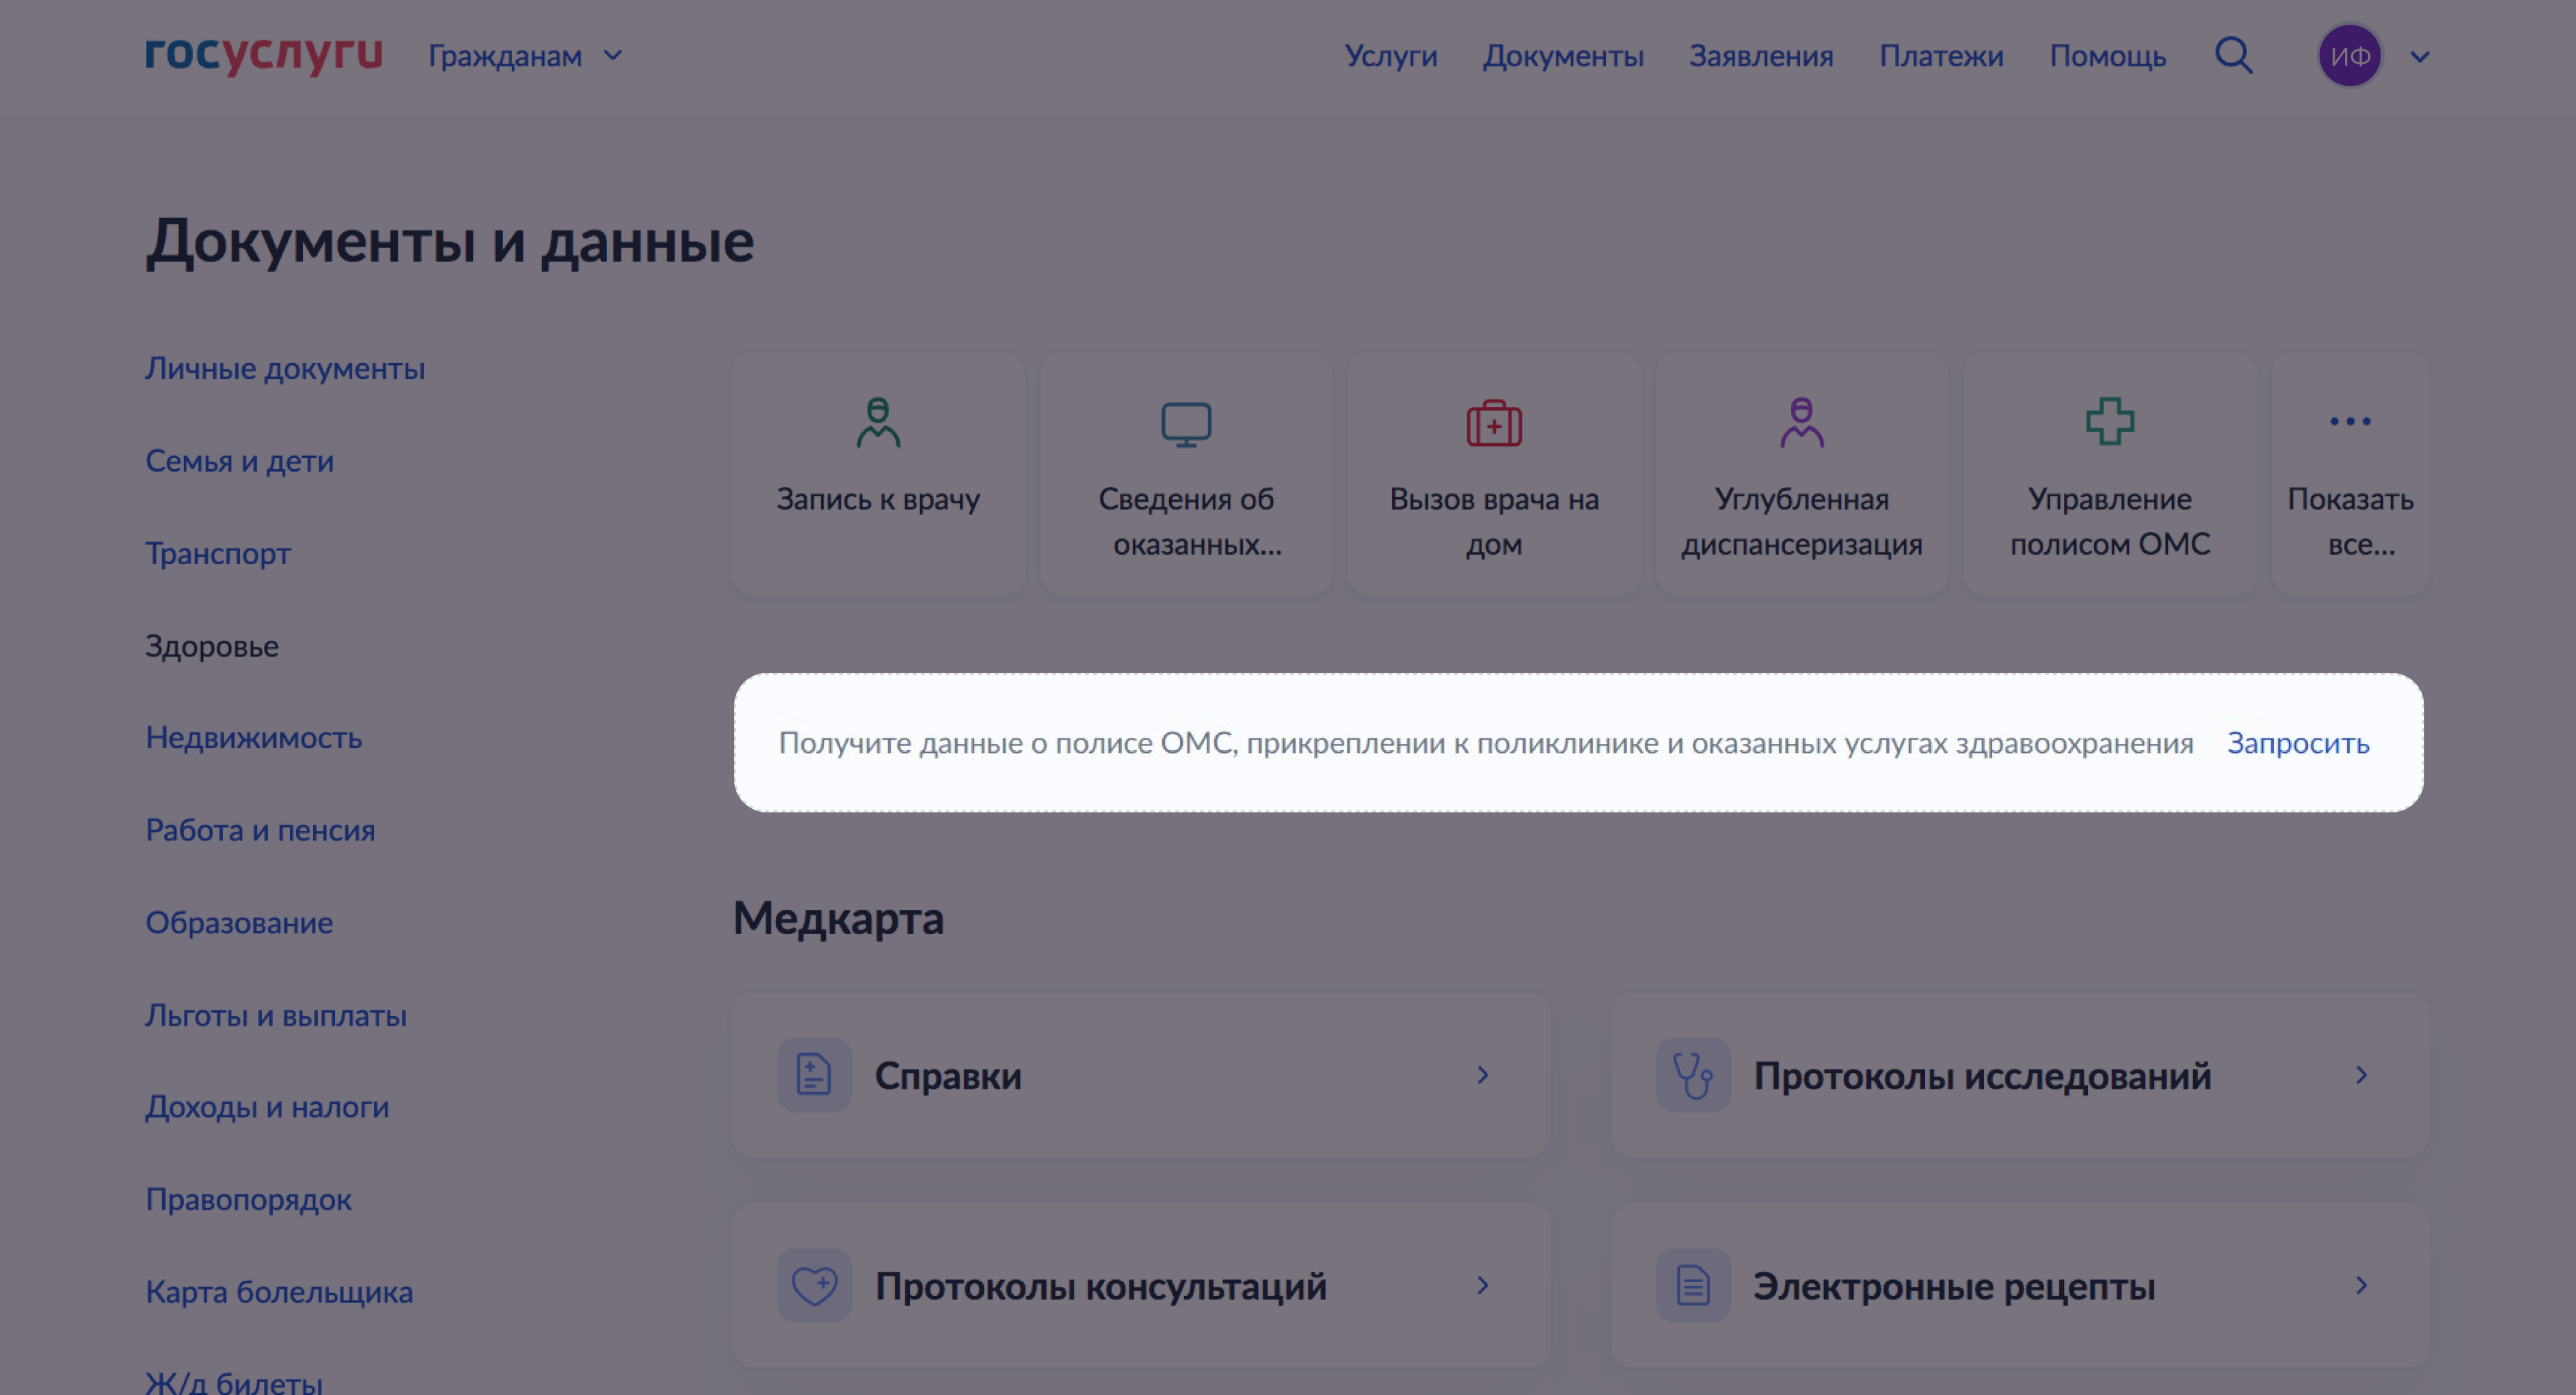
Task: Expand the profile menu chevron
Action: 2420,57
